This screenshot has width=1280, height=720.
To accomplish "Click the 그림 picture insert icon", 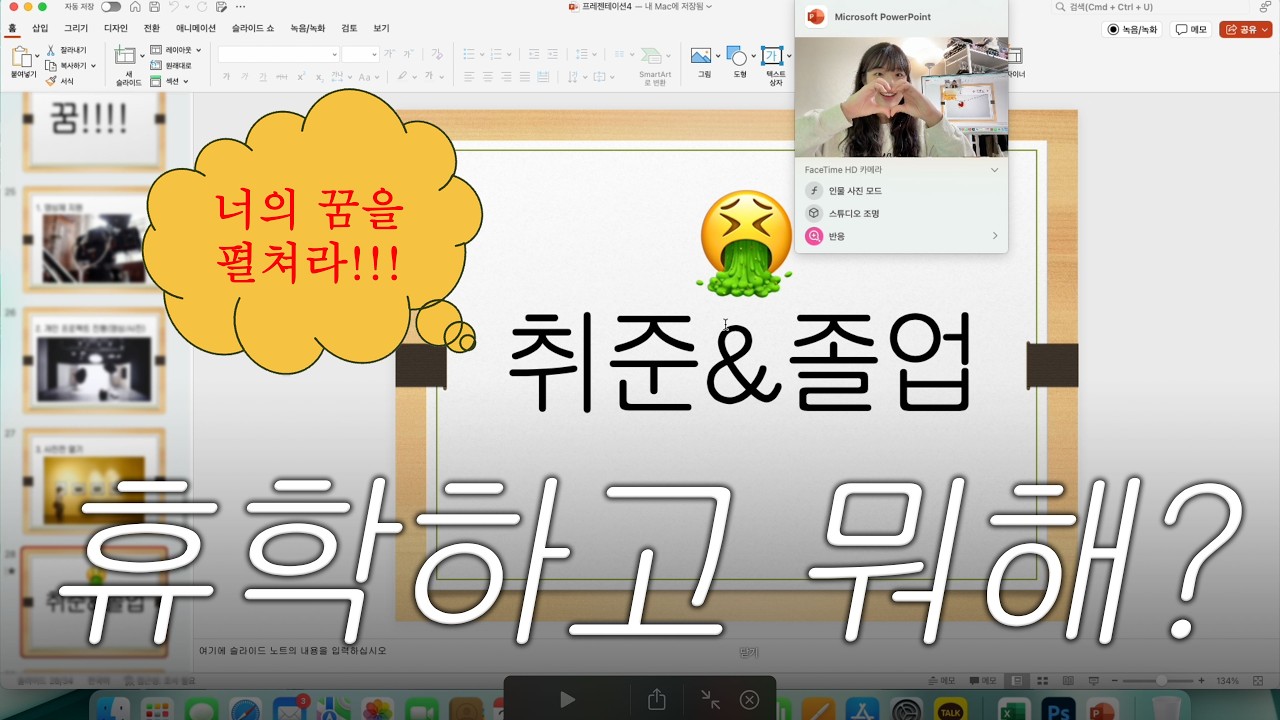I will point(701,56).
